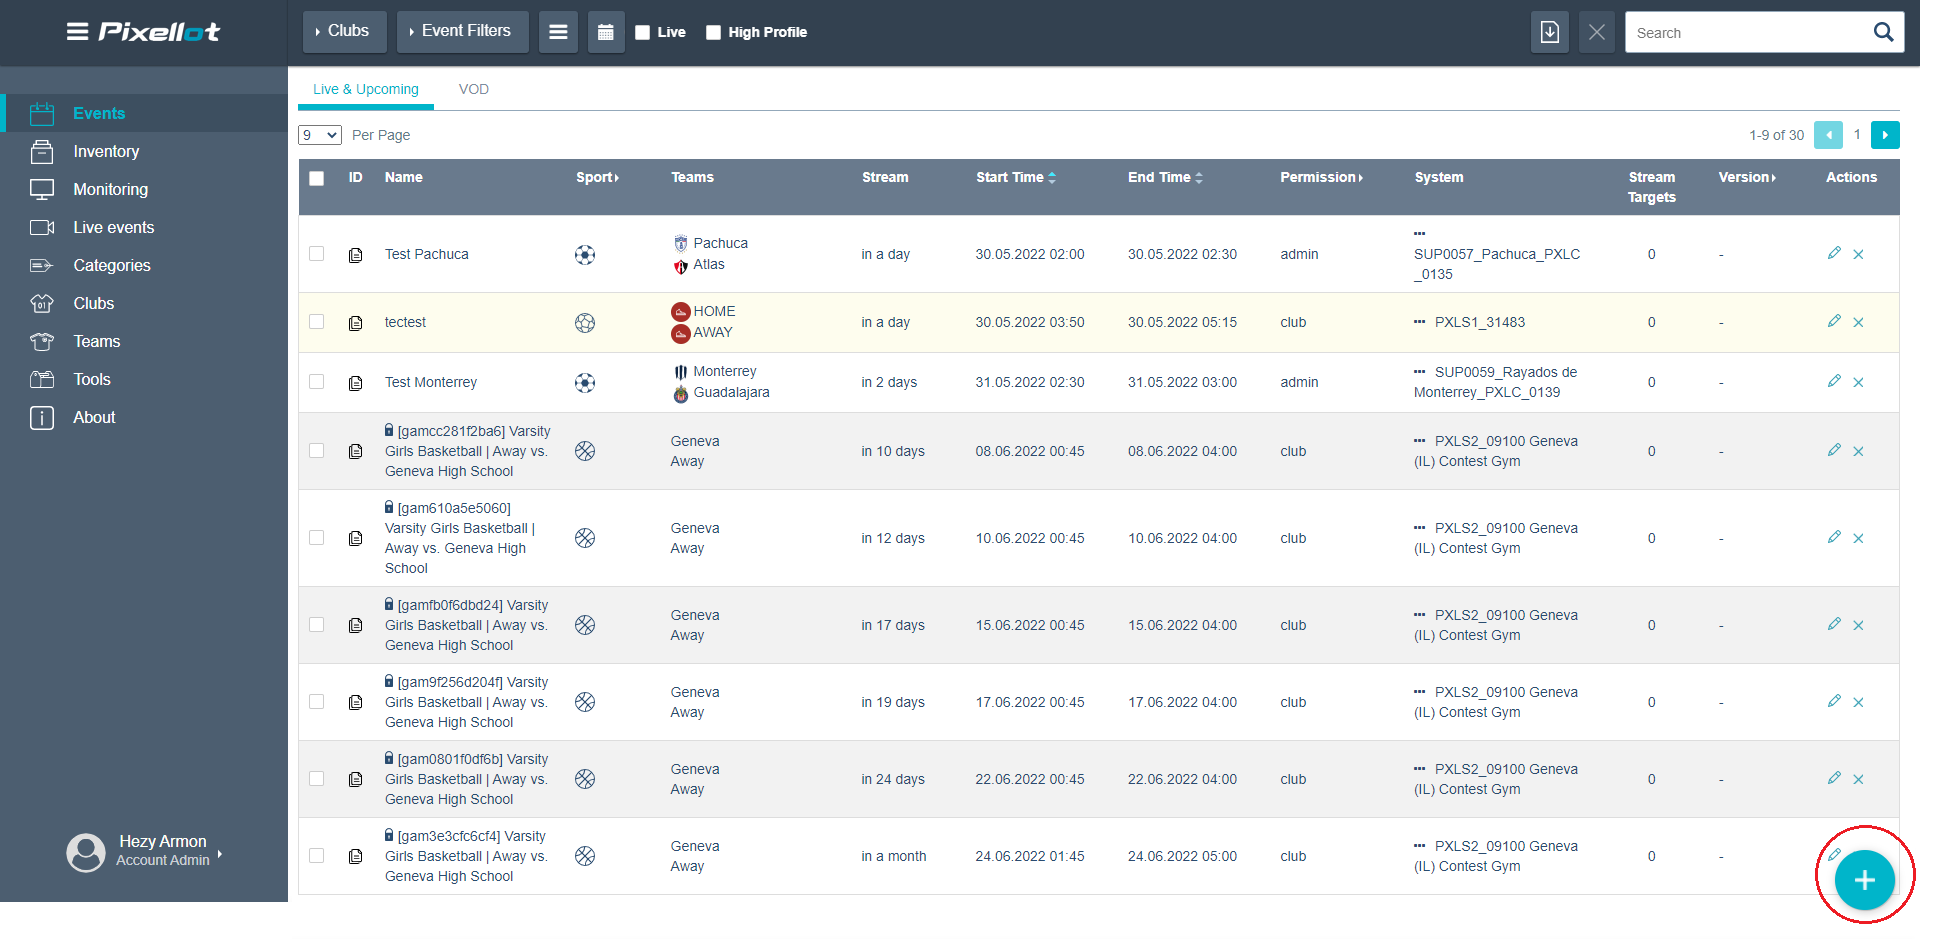
Task: Open the list view toolbar button
Action: pos(558,32)
